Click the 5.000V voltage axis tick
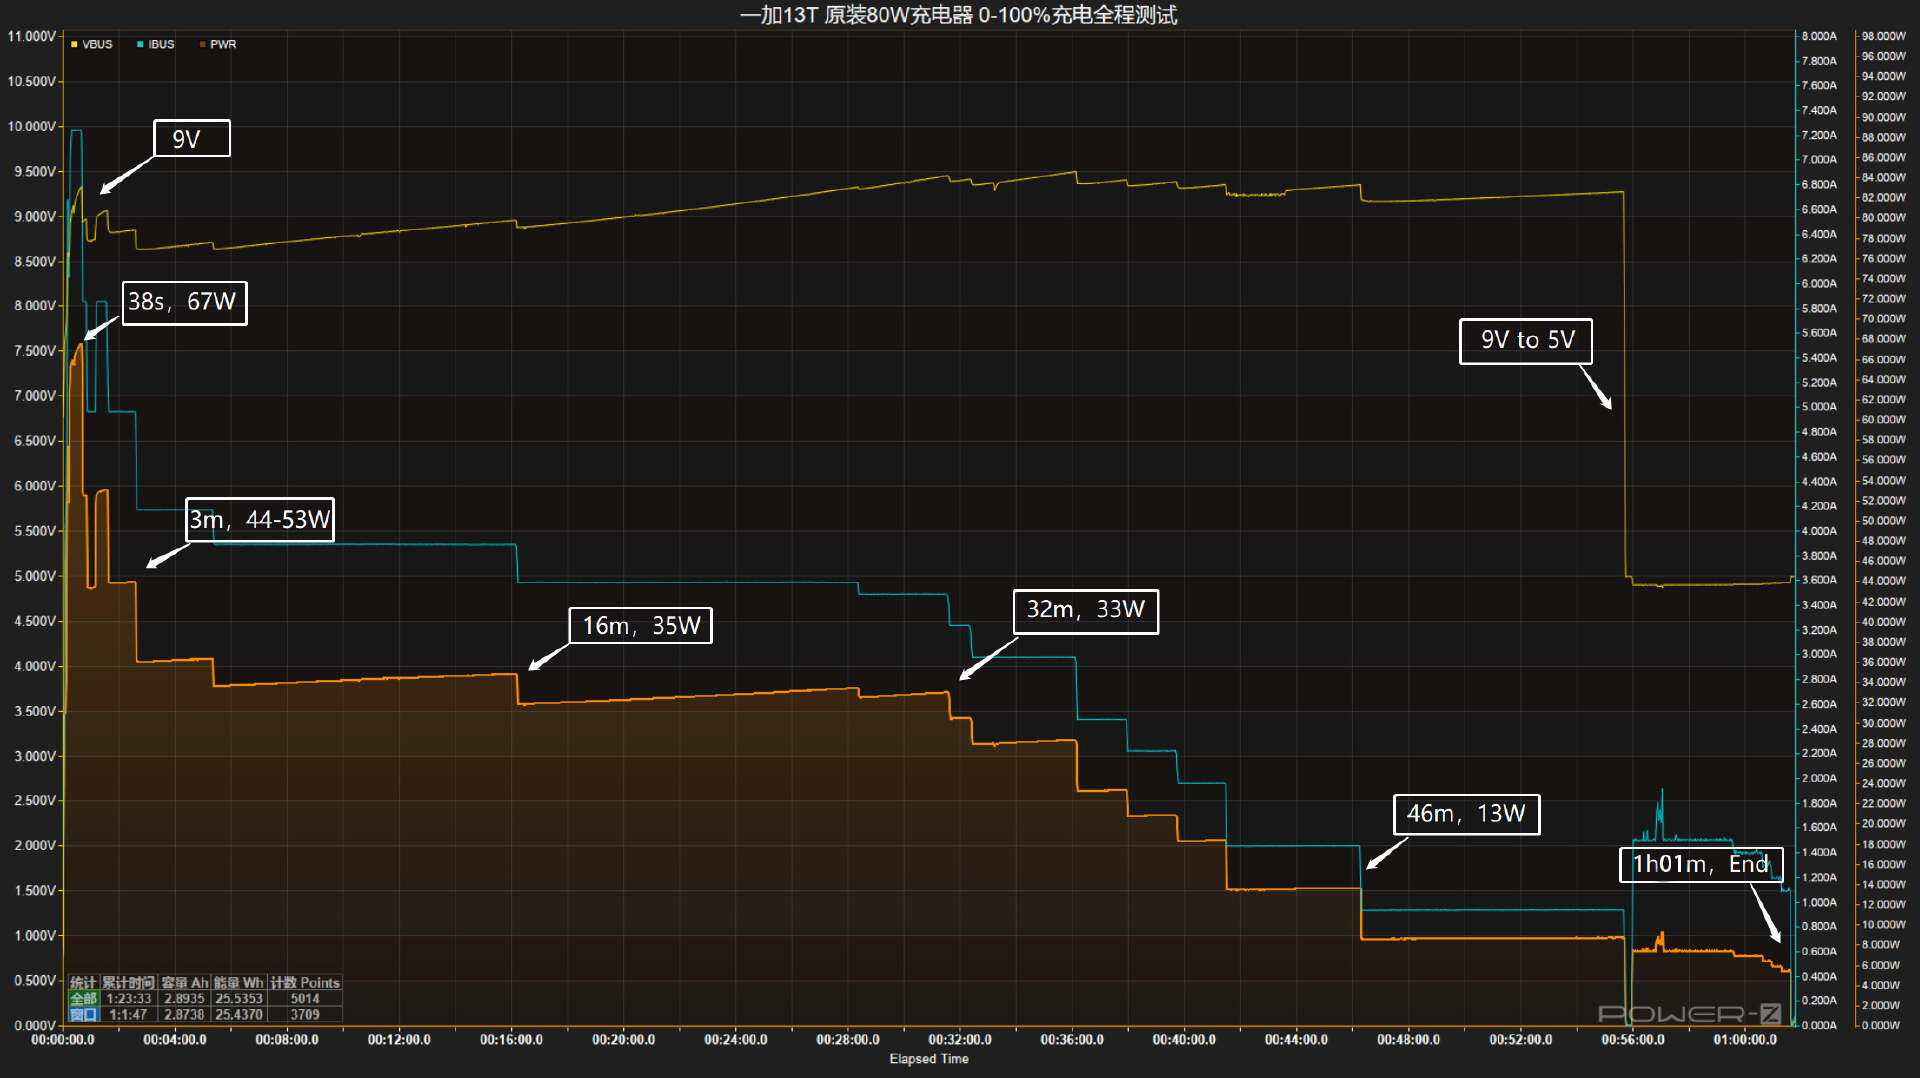 coord(35,576)
